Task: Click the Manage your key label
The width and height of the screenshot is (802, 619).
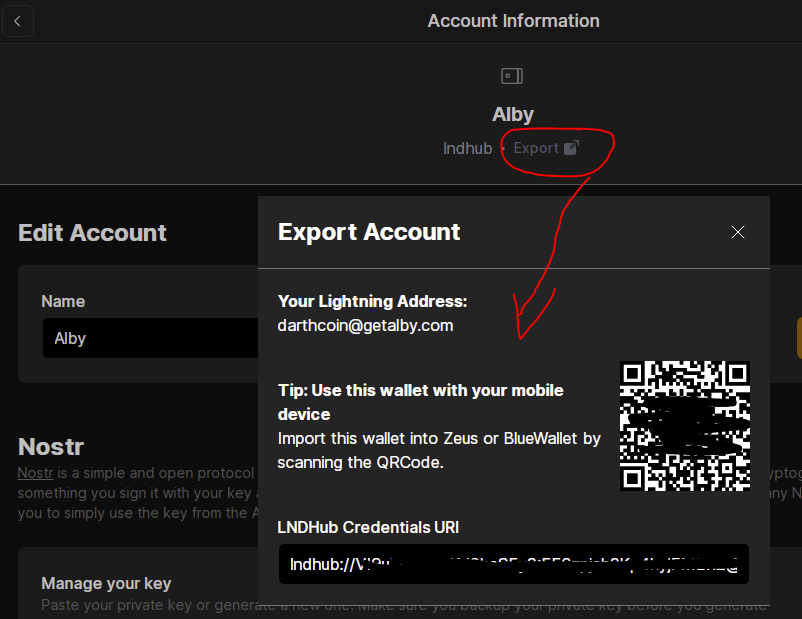Action: [x=106, y=583]
